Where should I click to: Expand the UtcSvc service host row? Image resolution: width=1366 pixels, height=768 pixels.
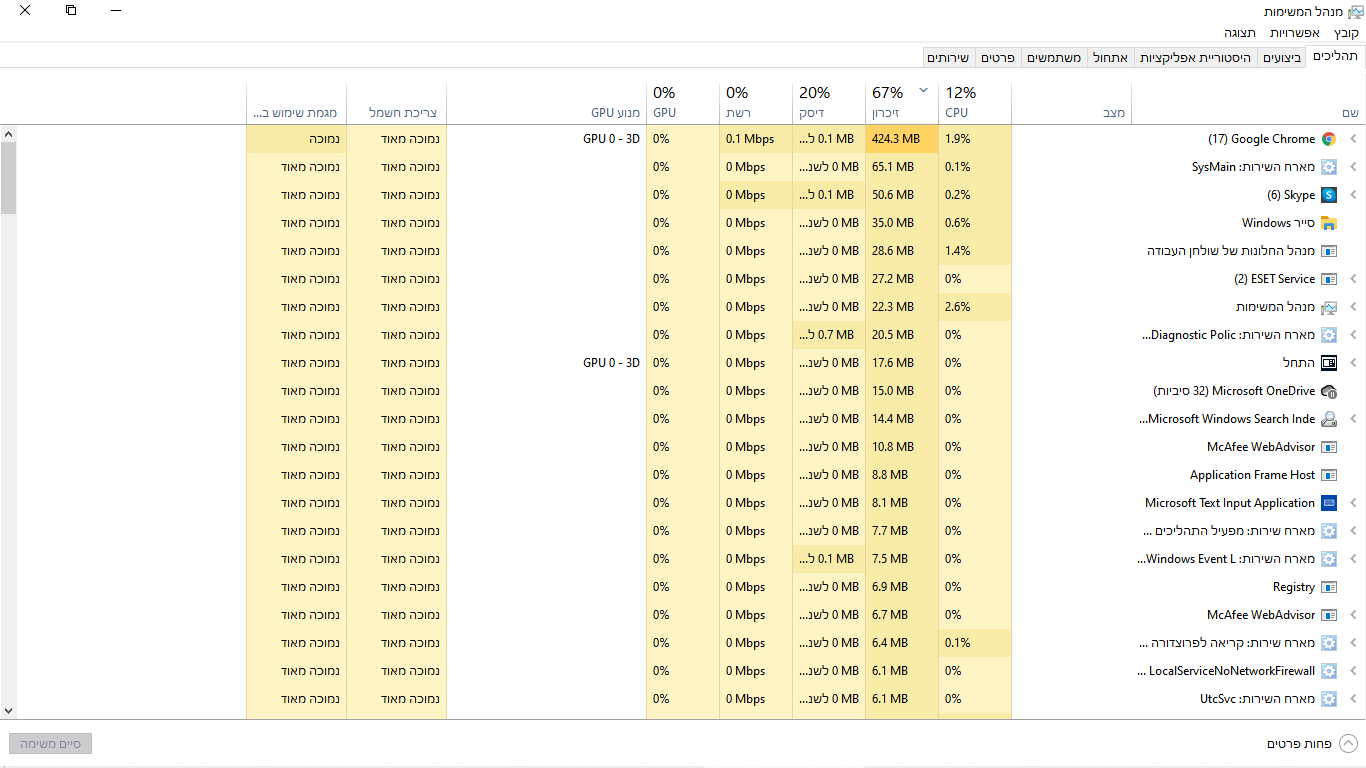point(1354,699)
